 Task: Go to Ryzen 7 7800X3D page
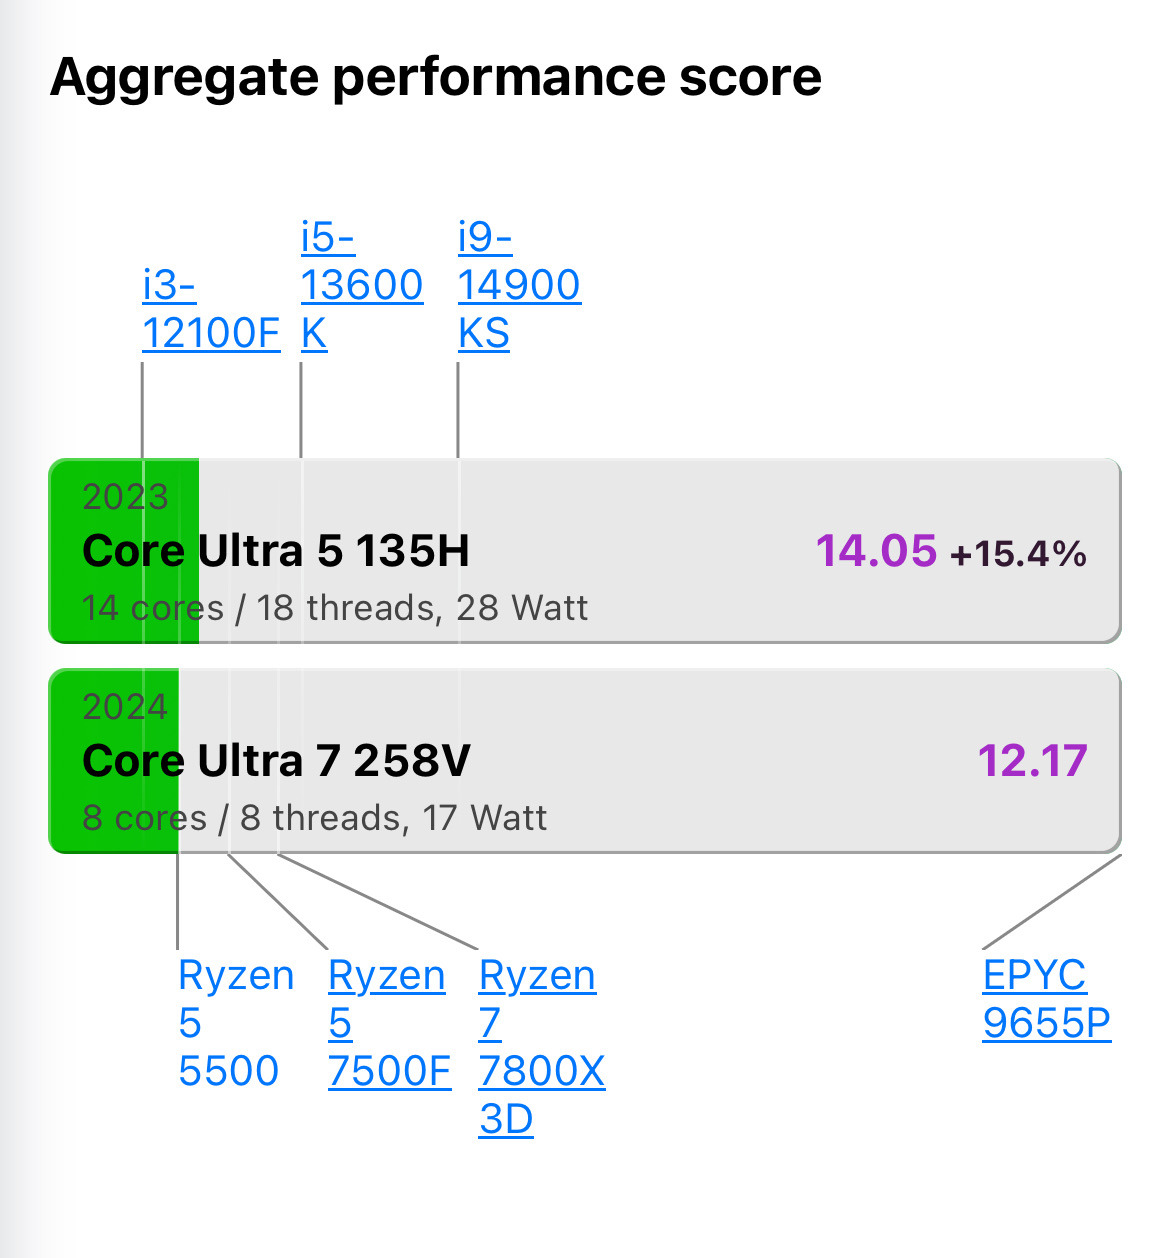pyautogui.click(x=540, y=1046)
